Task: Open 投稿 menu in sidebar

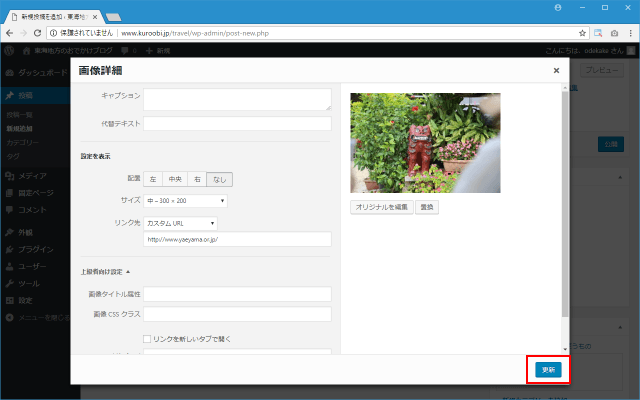Action: click(36, 96)
